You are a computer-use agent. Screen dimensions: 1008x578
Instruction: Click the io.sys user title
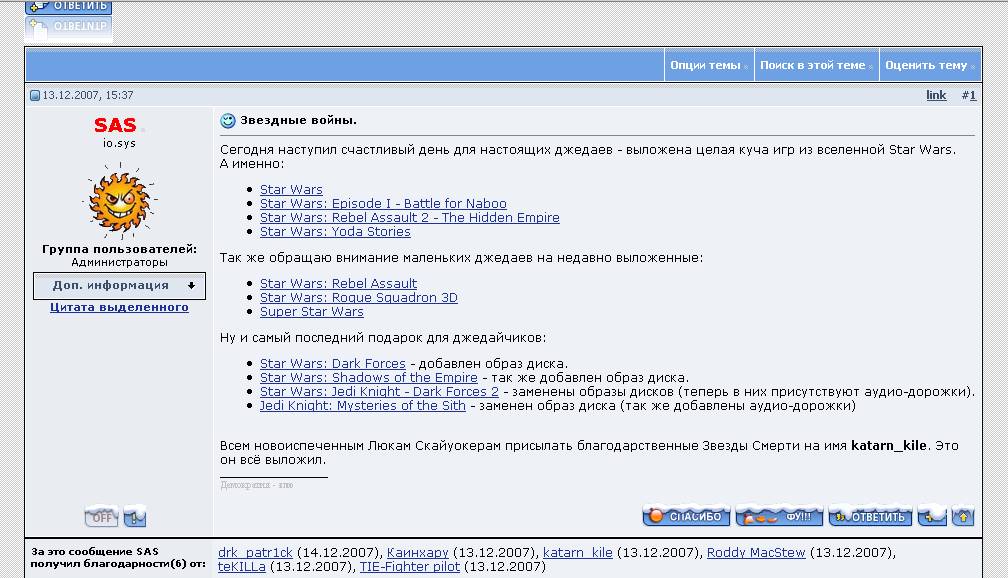pos(120,143)
